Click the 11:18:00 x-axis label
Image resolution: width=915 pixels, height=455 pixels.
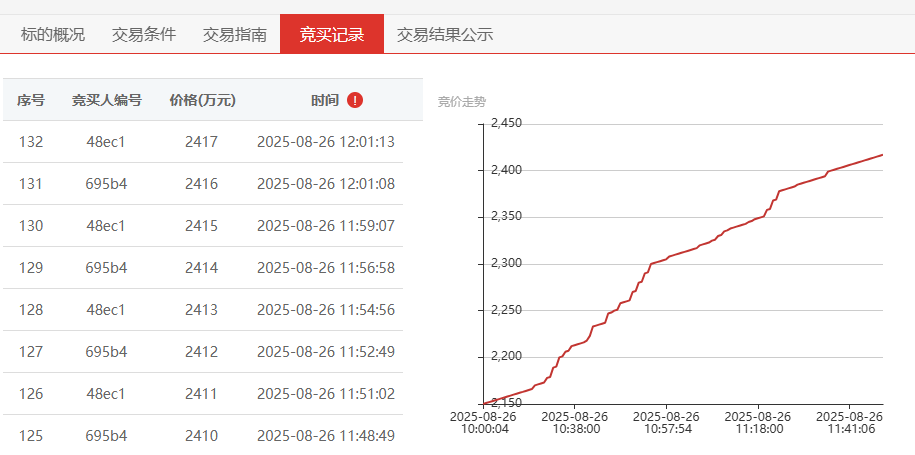758,423
